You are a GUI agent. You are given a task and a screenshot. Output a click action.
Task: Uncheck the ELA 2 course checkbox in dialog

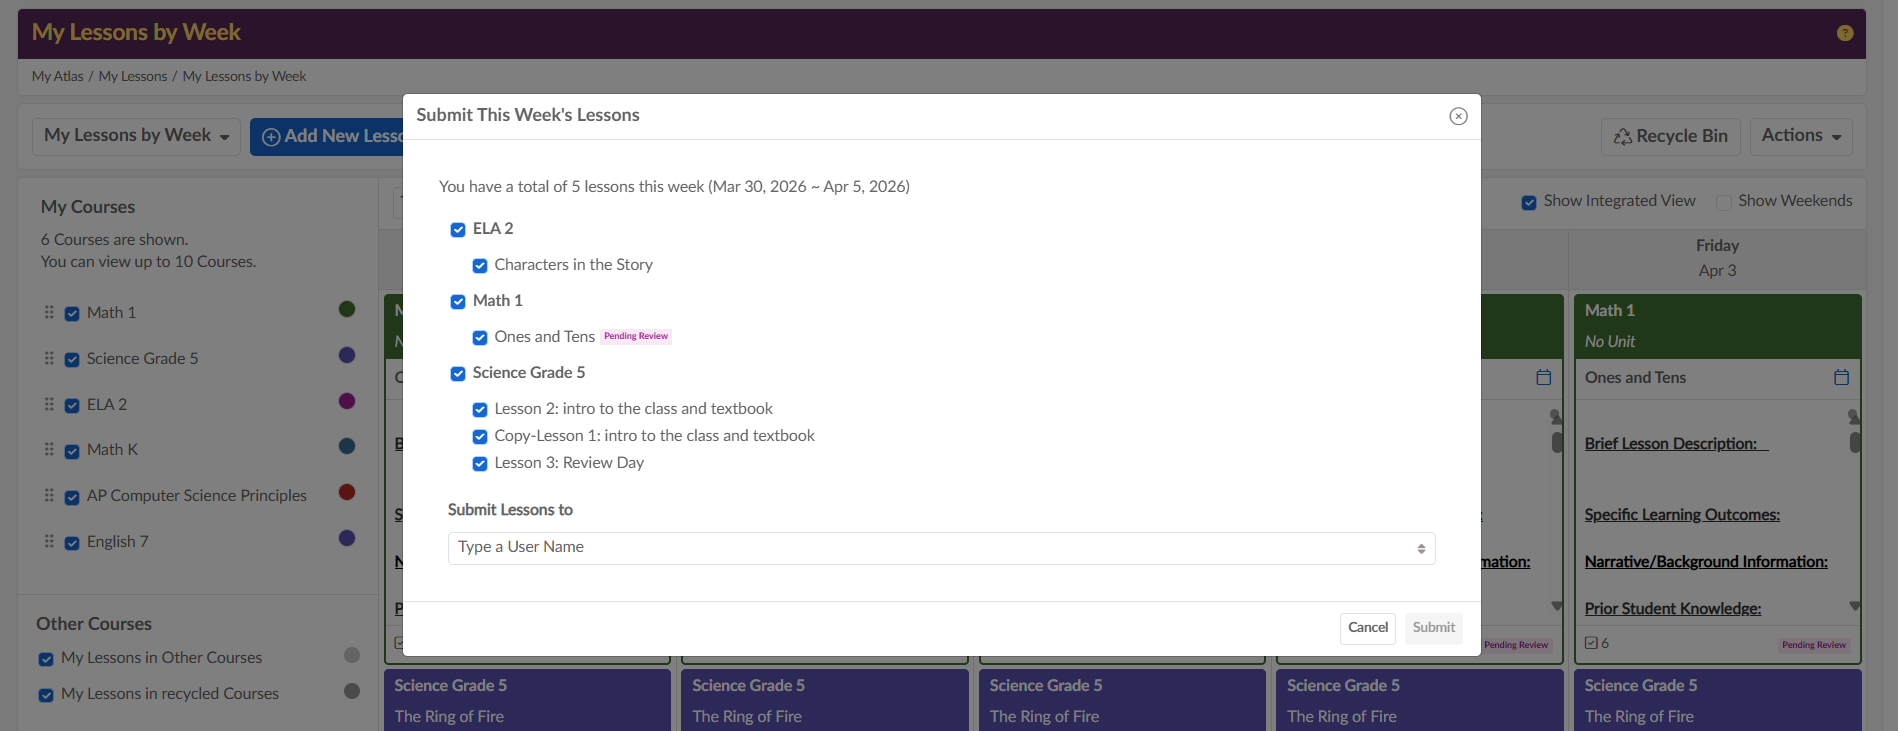click(x=458, y=230)
